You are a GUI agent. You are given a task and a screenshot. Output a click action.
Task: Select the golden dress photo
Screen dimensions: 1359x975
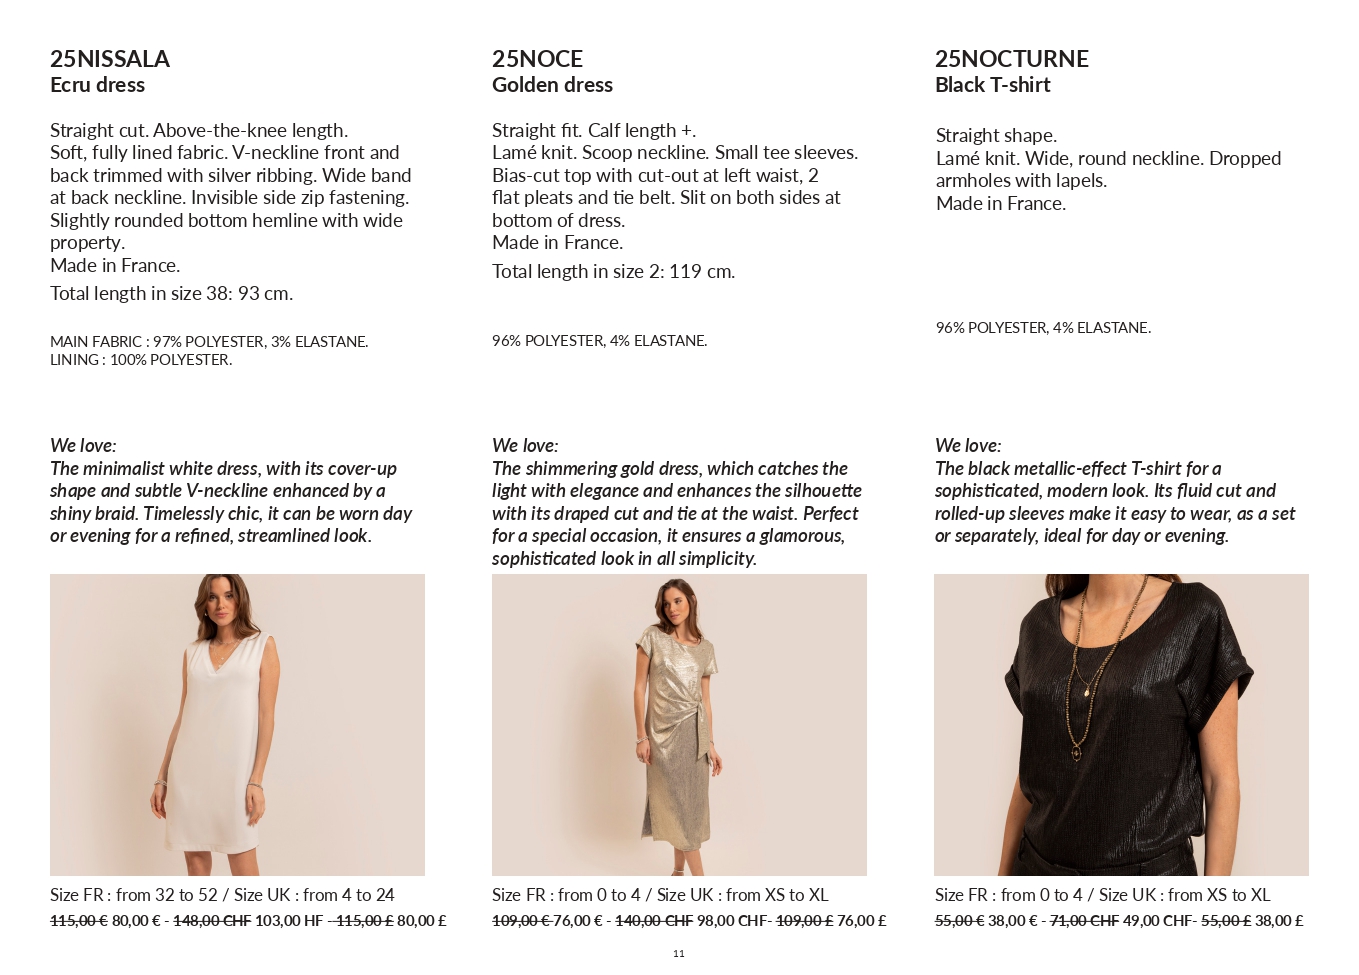[x=679, y=725]
